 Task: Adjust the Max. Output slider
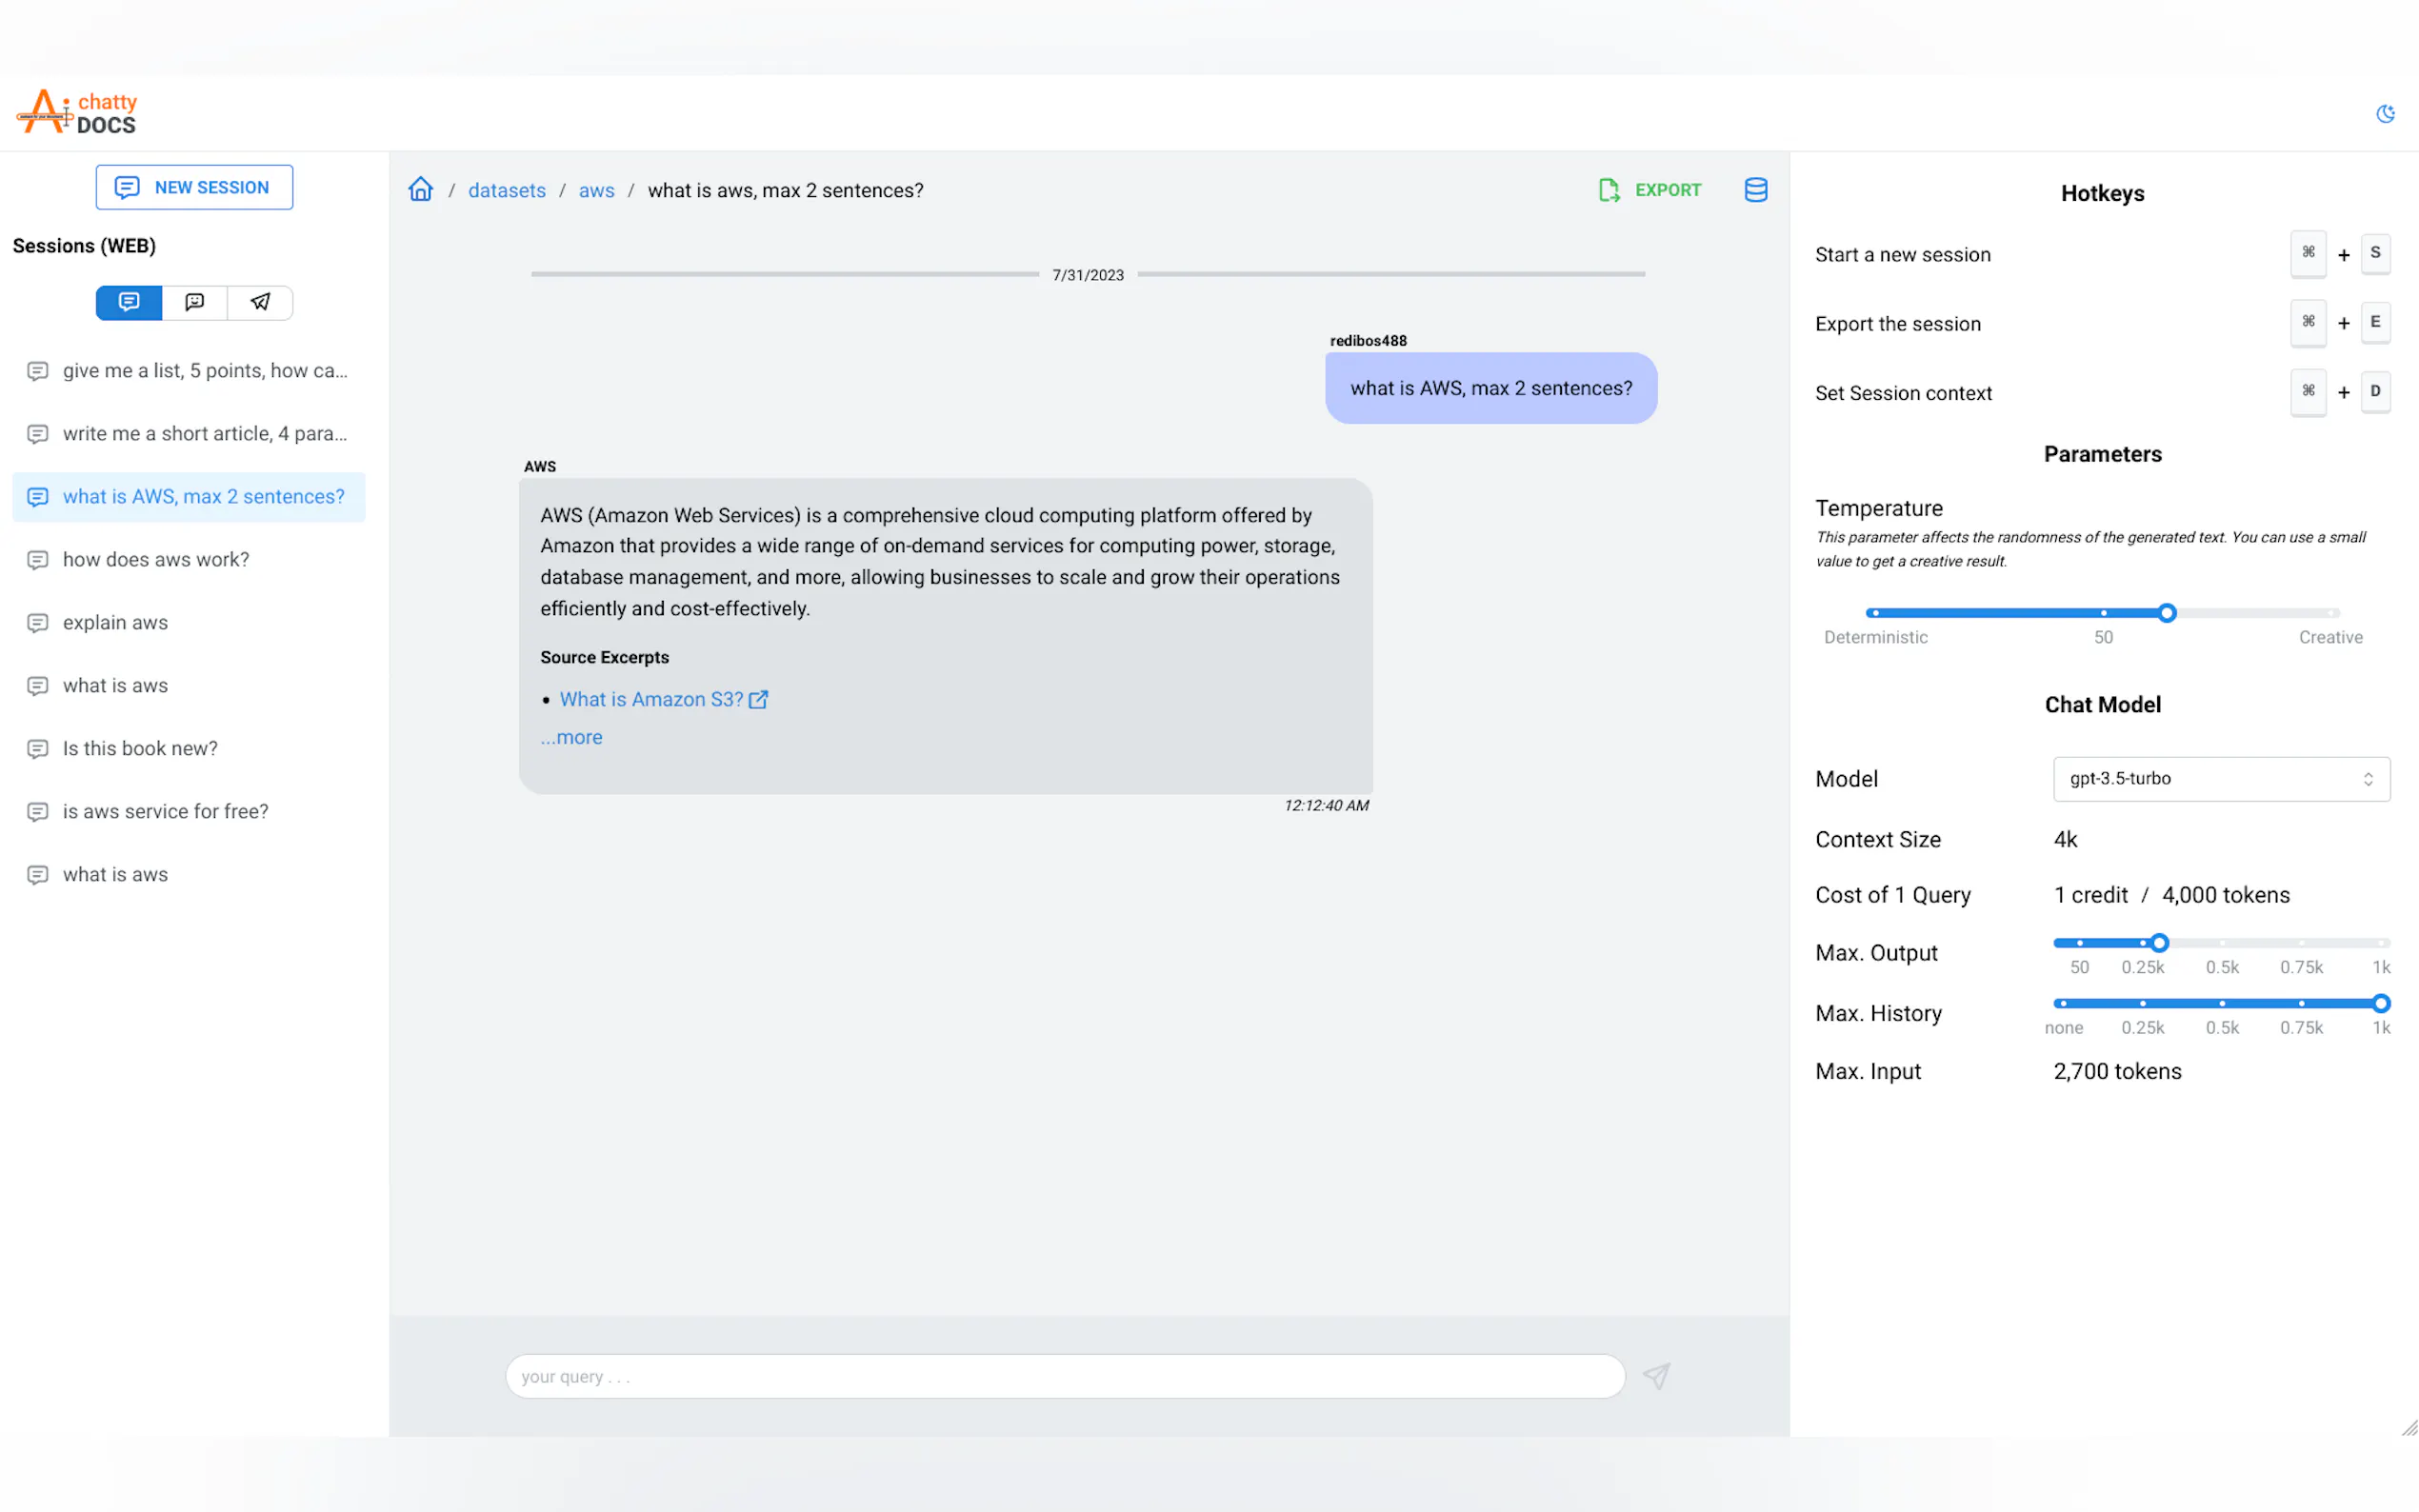(2158, 942)
